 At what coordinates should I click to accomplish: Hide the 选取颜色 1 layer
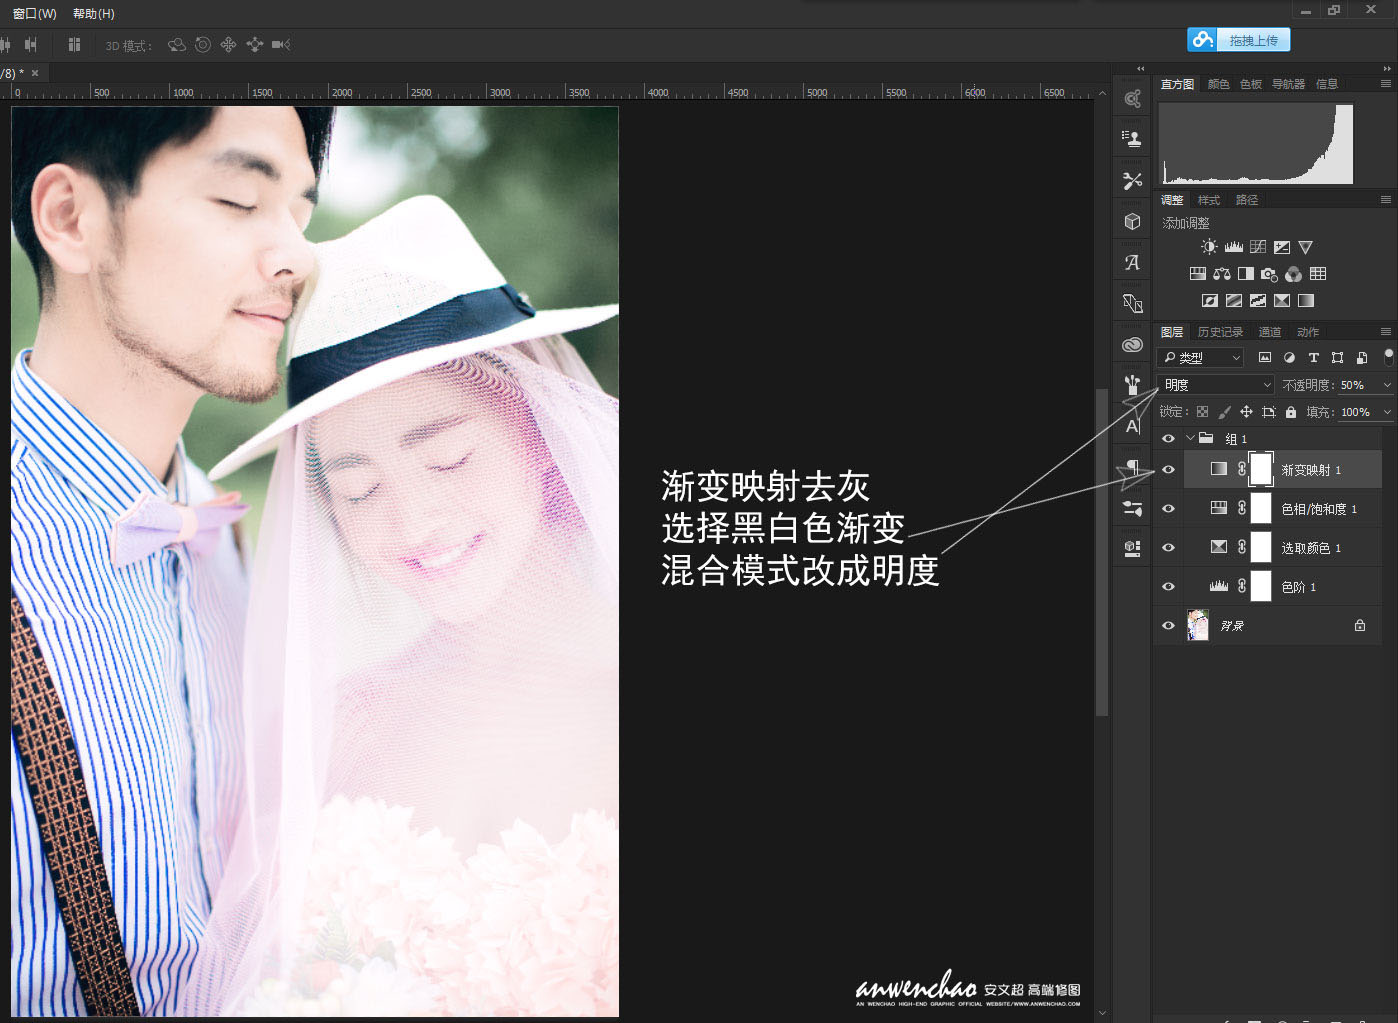pyautogui.click(x=1168, y=547)
